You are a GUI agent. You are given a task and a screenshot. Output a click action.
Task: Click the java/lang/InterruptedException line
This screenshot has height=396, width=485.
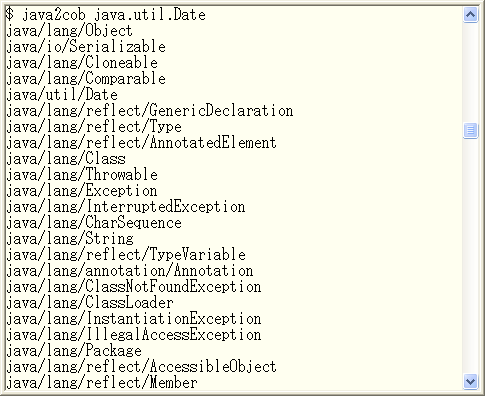(x=126, y=207)
